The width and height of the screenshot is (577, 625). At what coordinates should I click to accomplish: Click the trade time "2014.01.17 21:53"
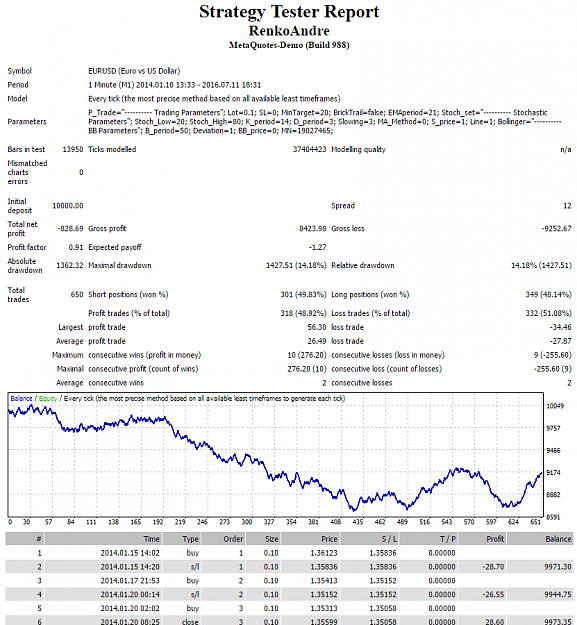pyautogui.click(x=130, y=581)
